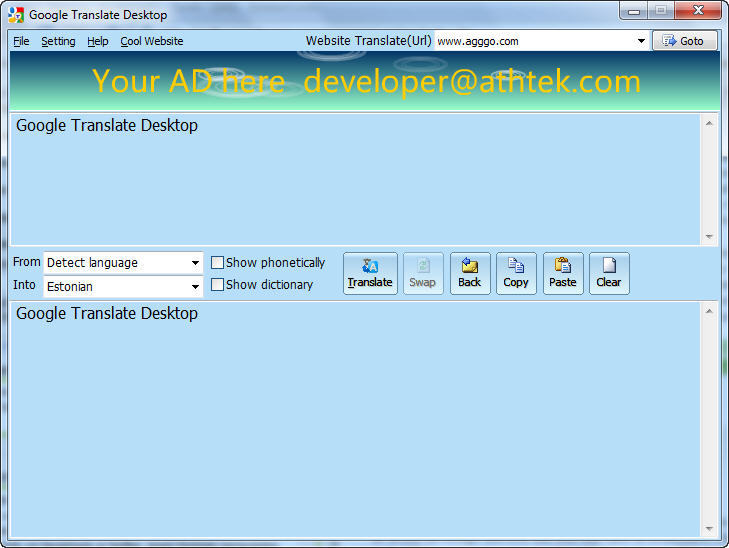Click the ad banner with developer@athtek.com
Screen dimensions: 729x548
point(365,81)
